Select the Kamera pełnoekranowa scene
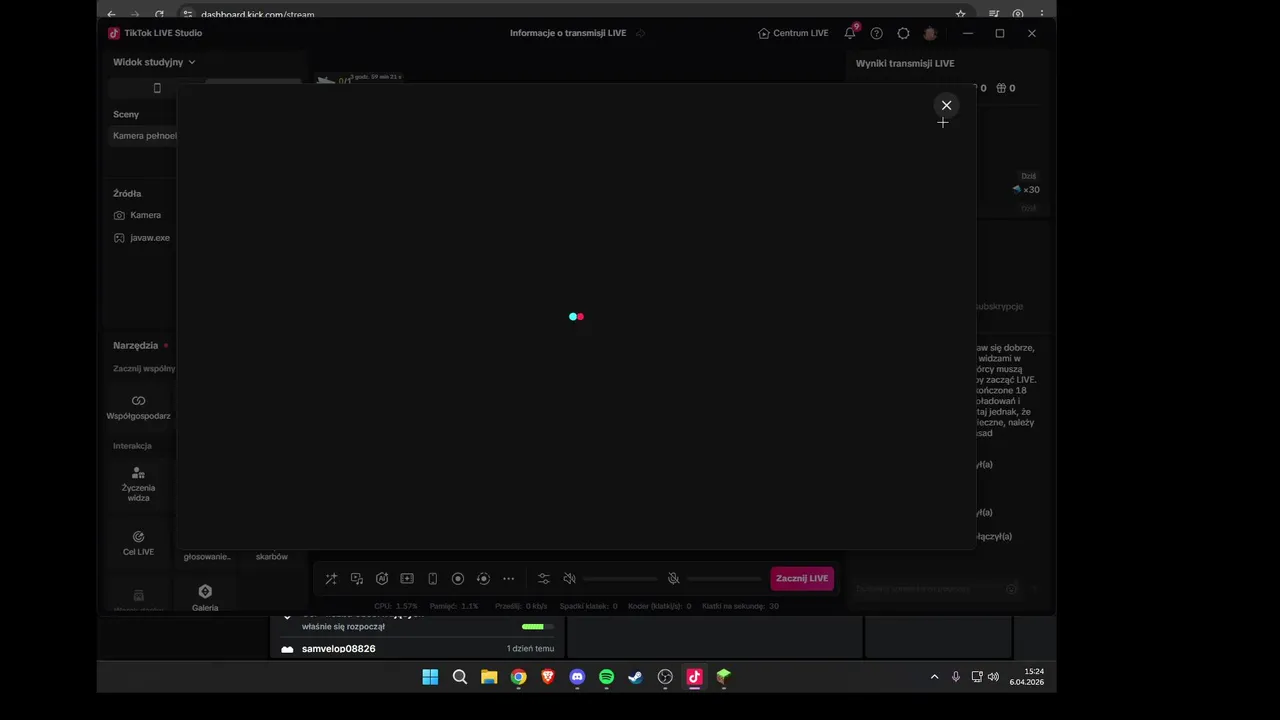The width and height of the screenshot is (1280, 720). (x=143, y=135)
